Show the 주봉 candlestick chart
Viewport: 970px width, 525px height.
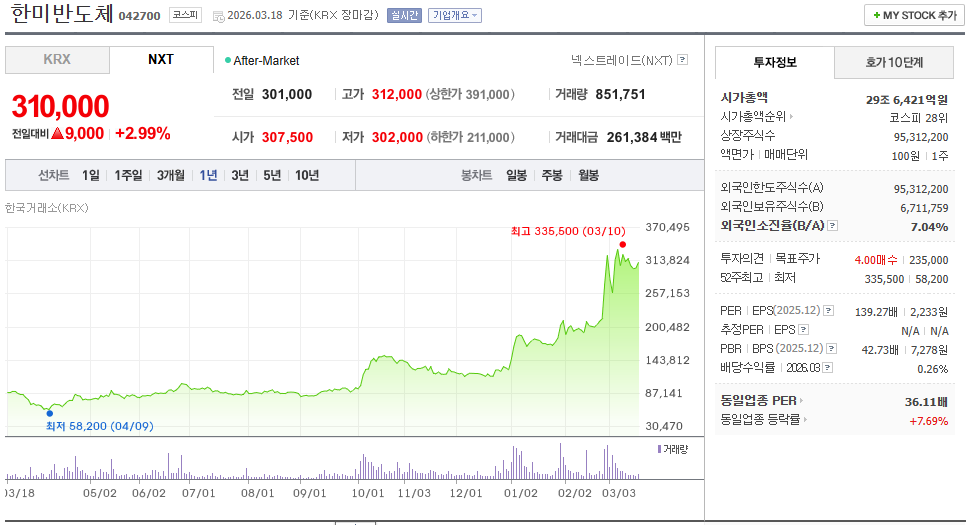click(x=552, y=176)
